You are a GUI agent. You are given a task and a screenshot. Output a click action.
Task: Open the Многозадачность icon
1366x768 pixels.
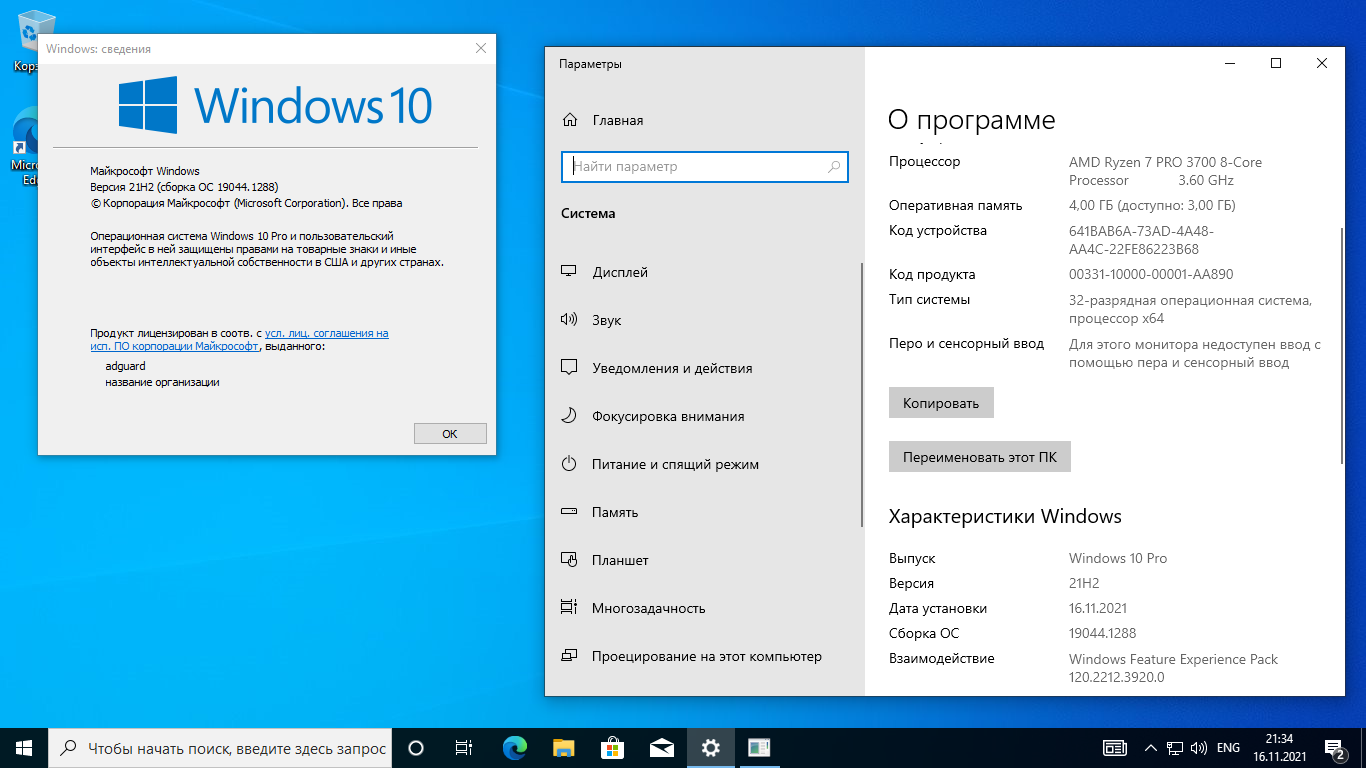point(569,608)
